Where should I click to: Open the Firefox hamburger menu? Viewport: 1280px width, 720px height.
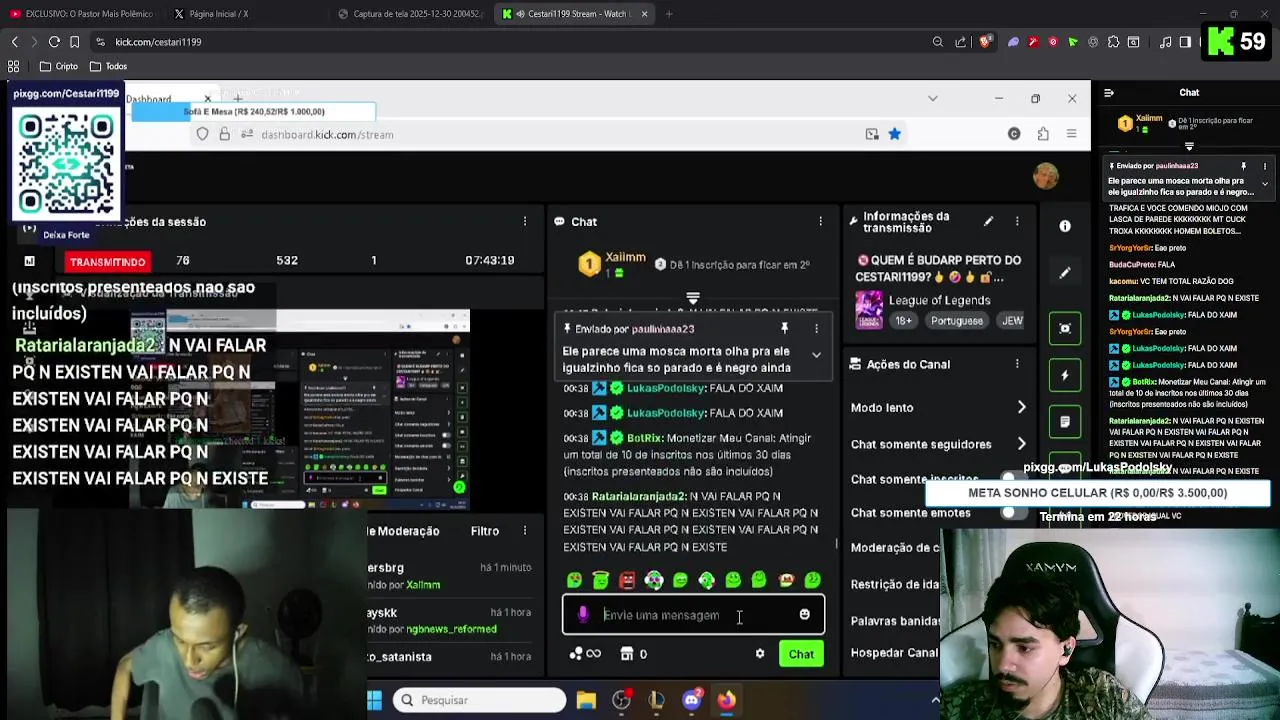click(x=1071, y=134)
